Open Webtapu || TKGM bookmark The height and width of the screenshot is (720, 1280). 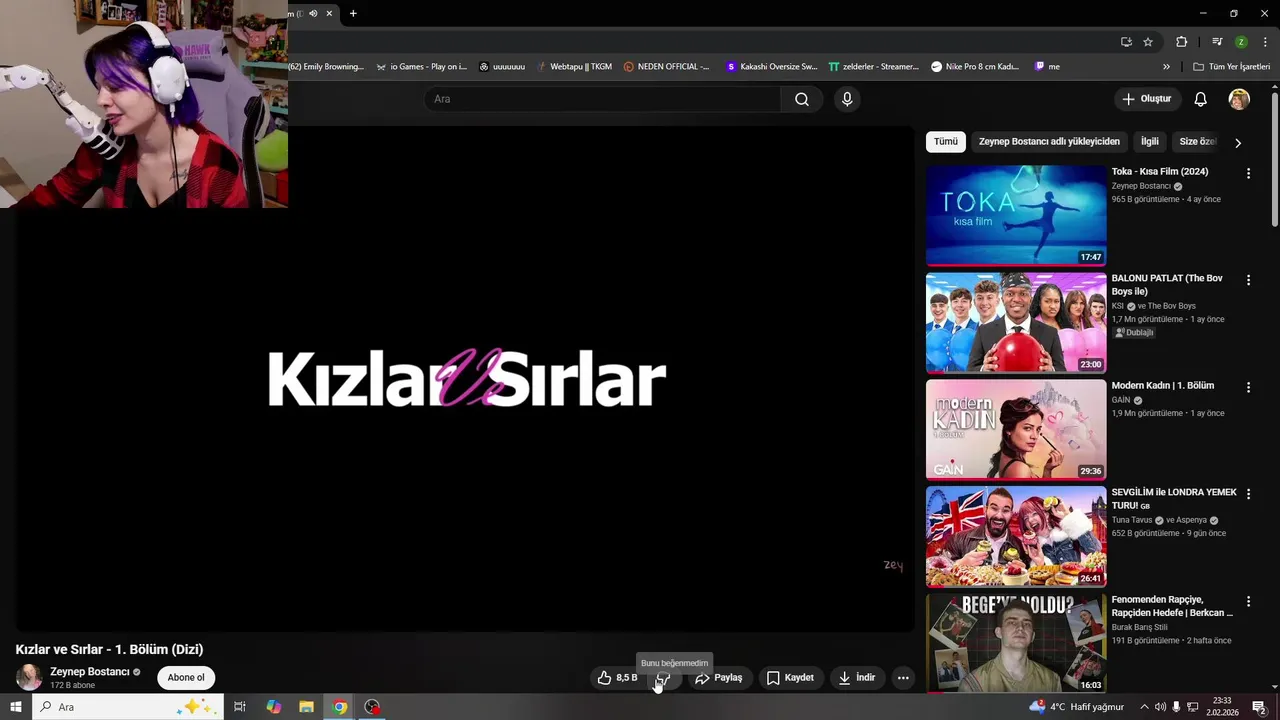click(x=574, y=67)
